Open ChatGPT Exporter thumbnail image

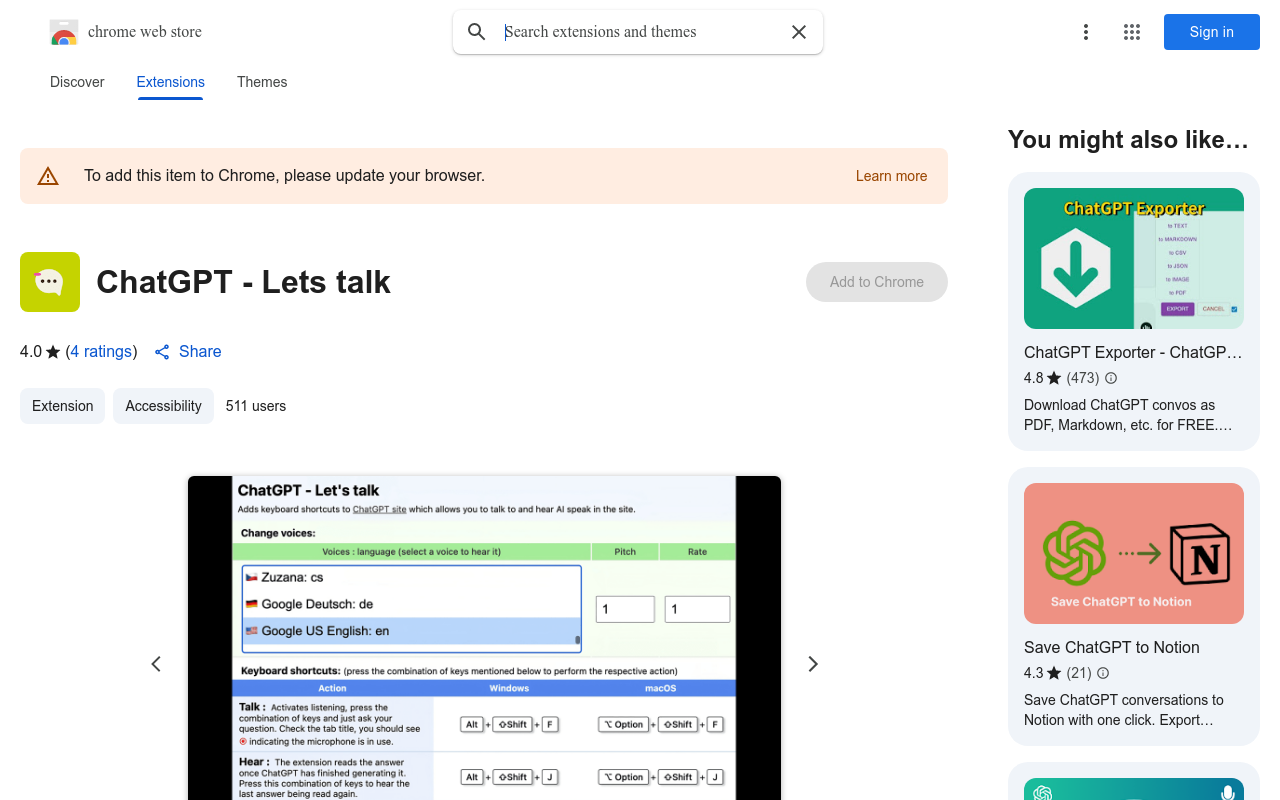pyautogui.click(x=1134, y=258)
